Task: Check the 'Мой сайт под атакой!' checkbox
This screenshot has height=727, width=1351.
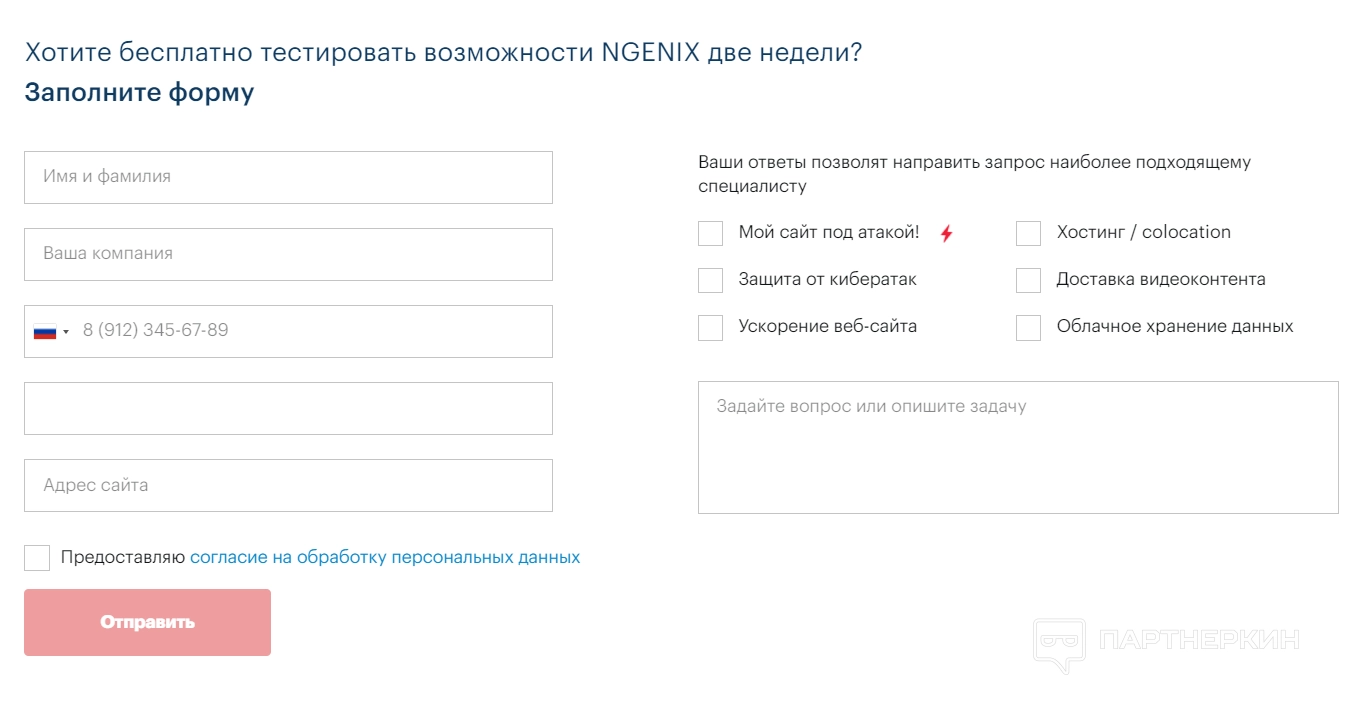Action: pyautogui.click(x=710, y=233)
